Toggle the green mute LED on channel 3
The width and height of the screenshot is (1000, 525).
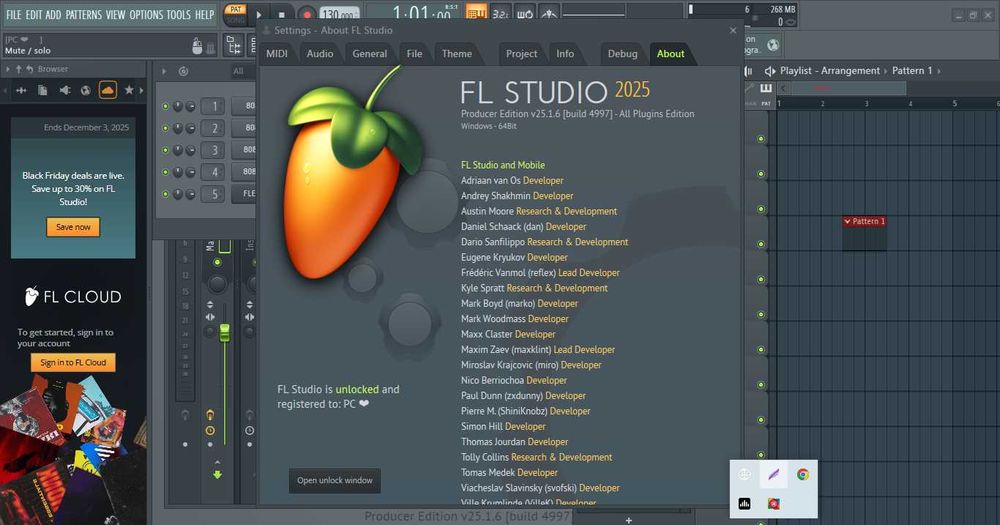(165, 151)
